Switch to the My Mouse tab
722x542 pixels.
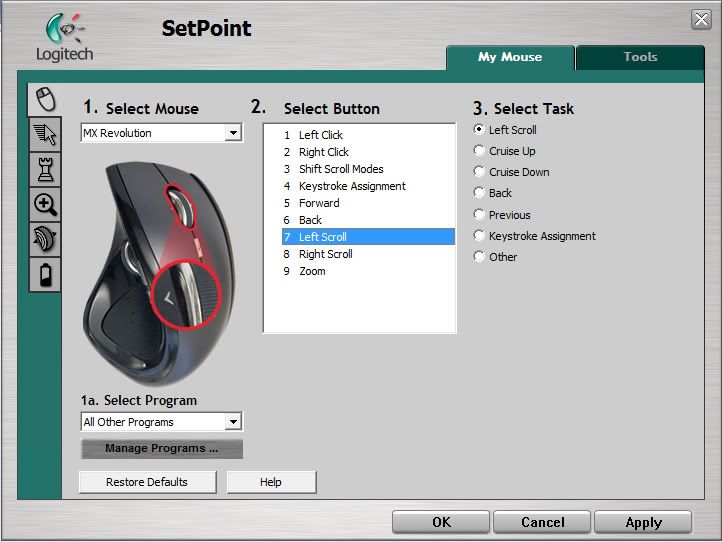click(x=510, y=58)
